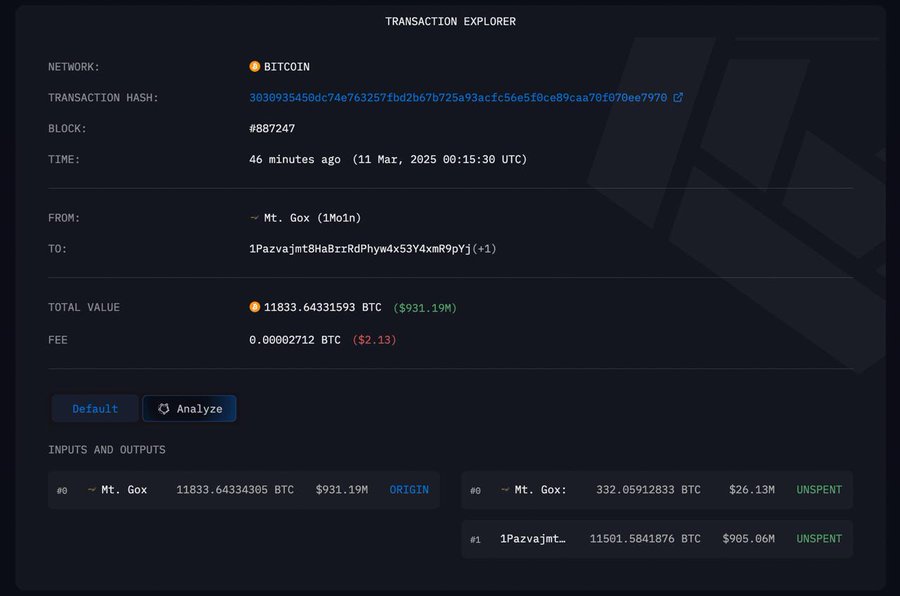
Task: Select the Analyze tab
Action: (189, 408)
